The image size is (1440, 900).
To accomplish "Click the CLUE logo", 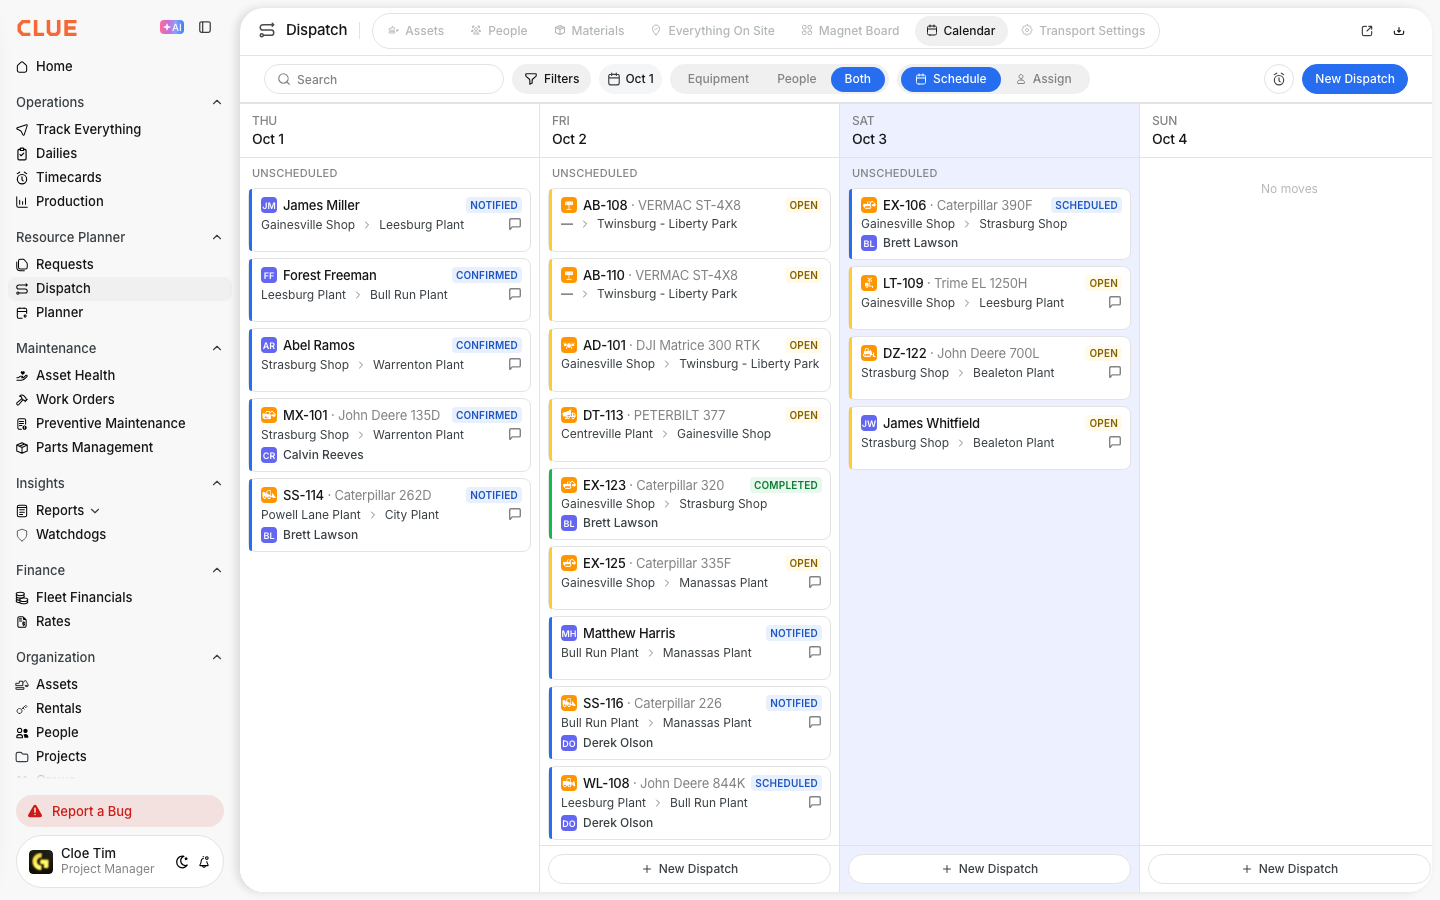I will pos(47,28).
